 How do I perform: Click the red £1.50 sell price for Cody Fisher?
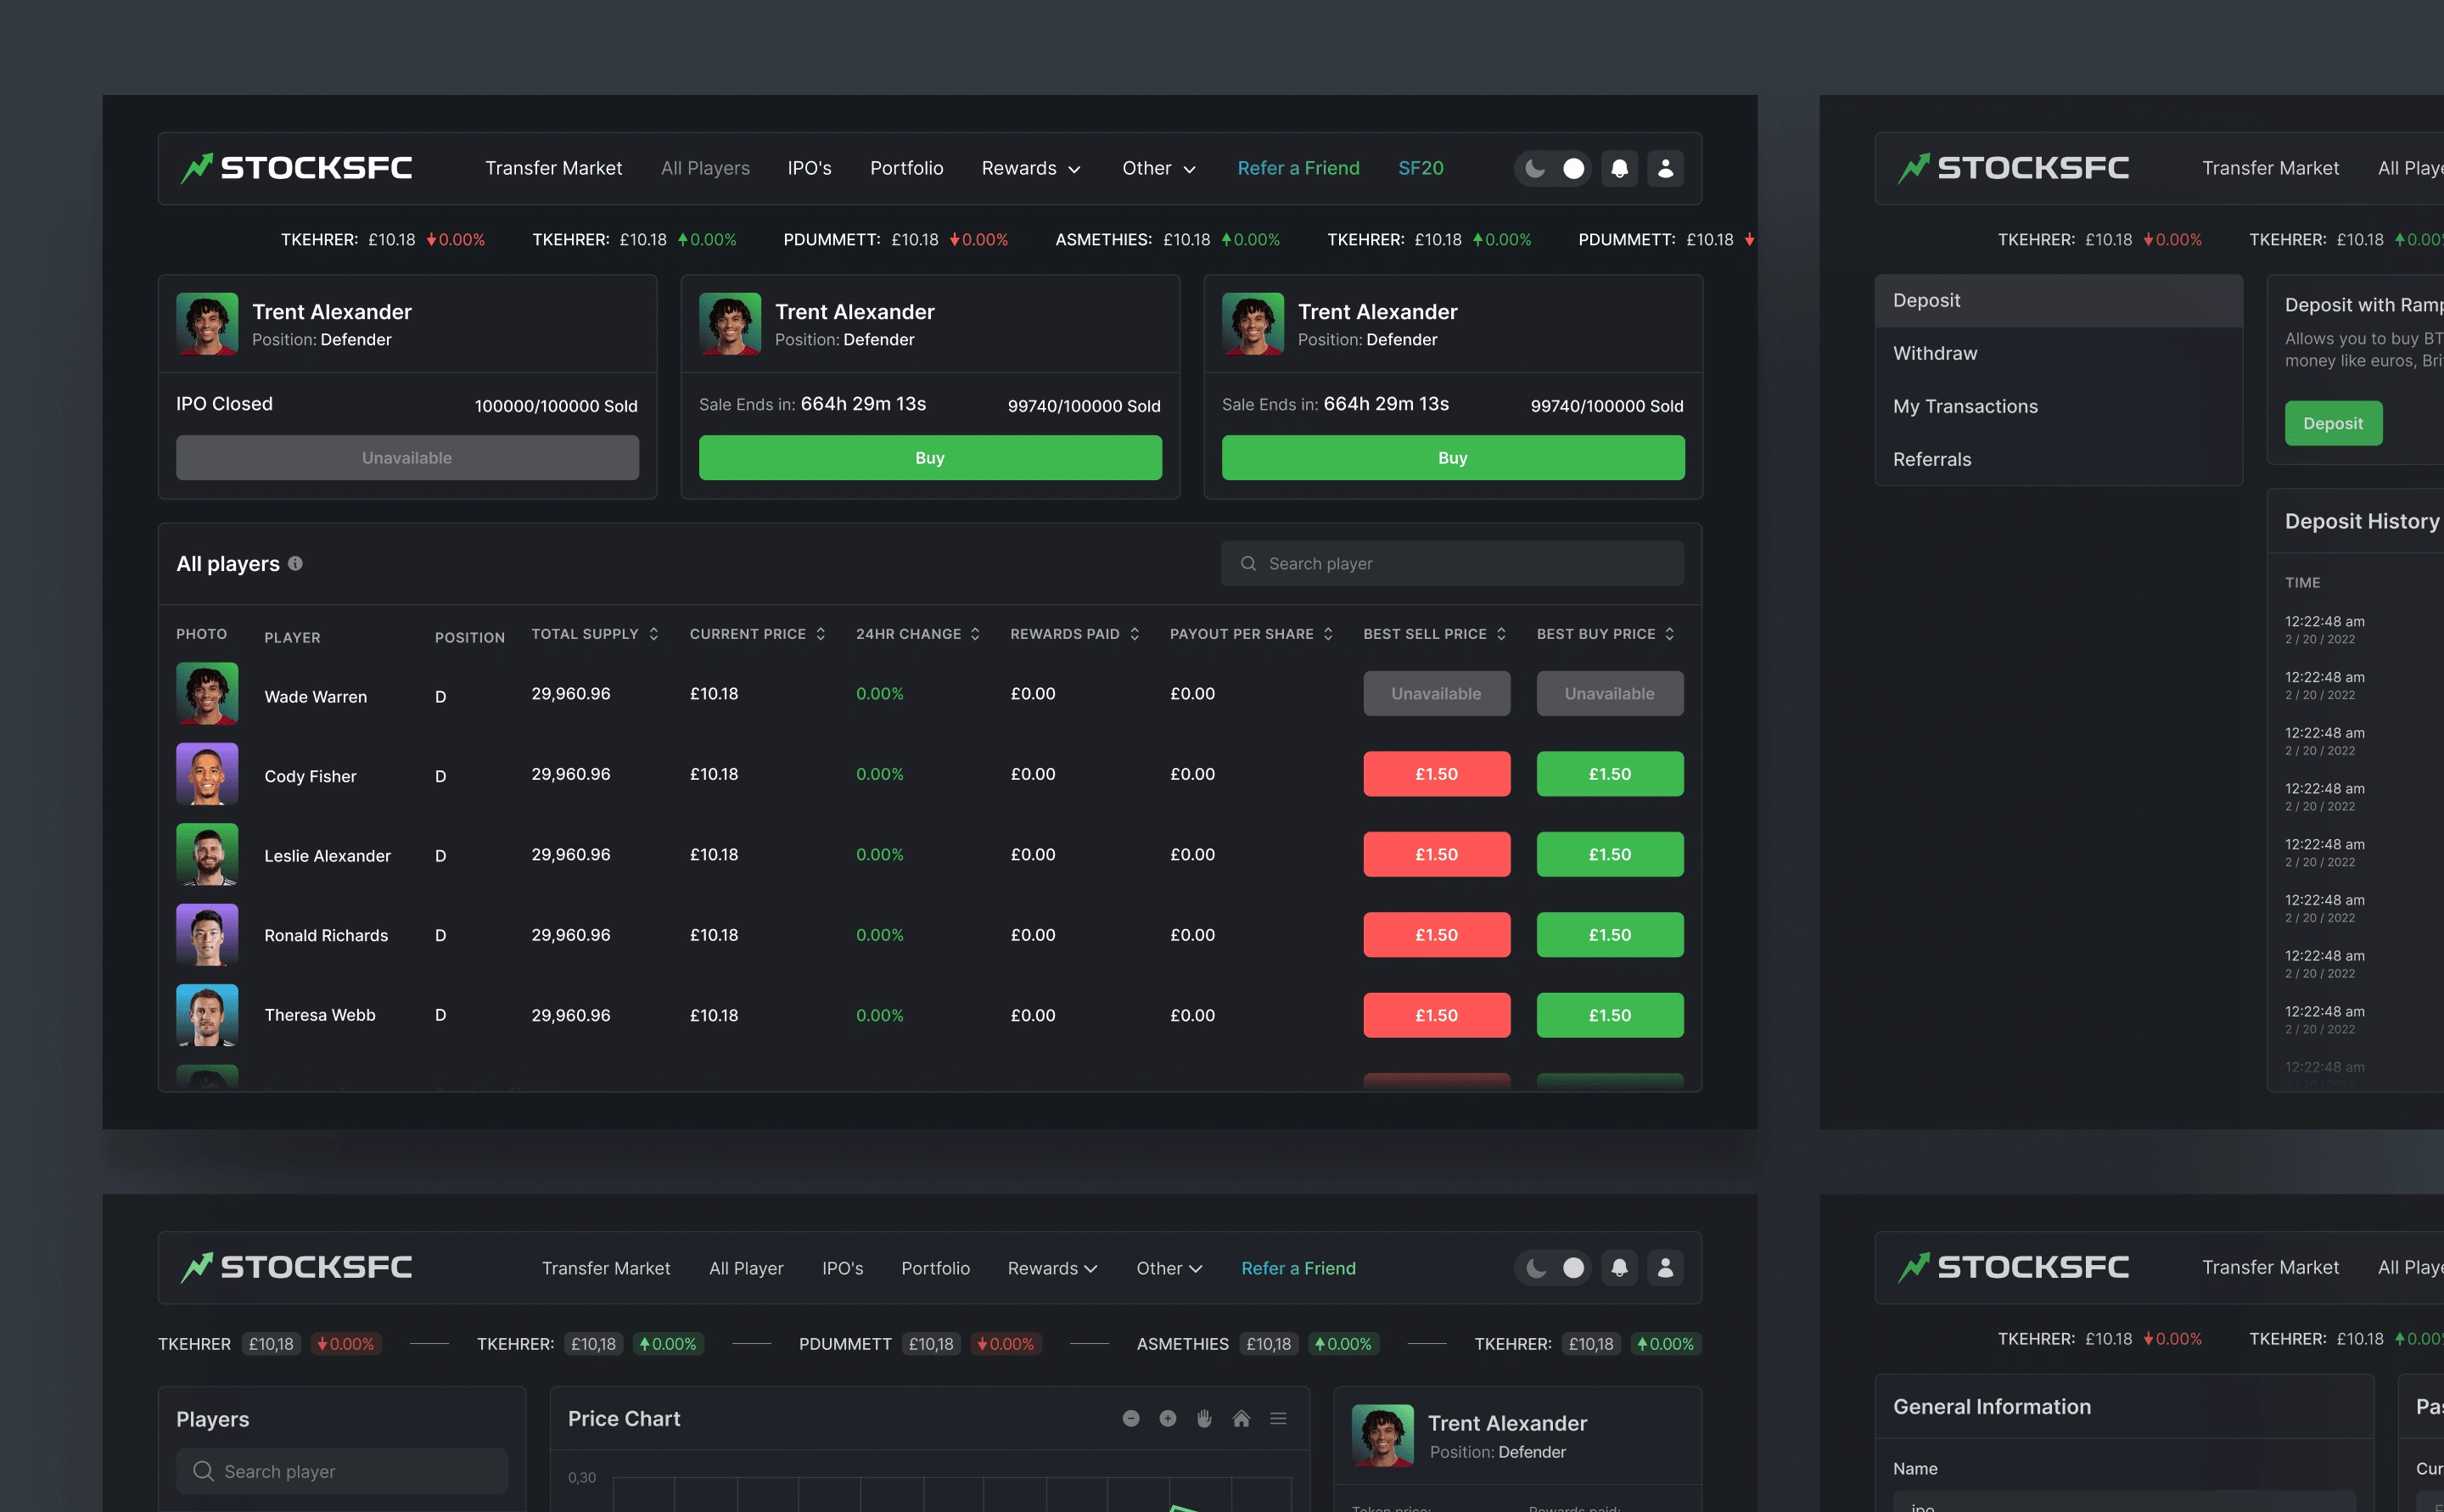1436,774
